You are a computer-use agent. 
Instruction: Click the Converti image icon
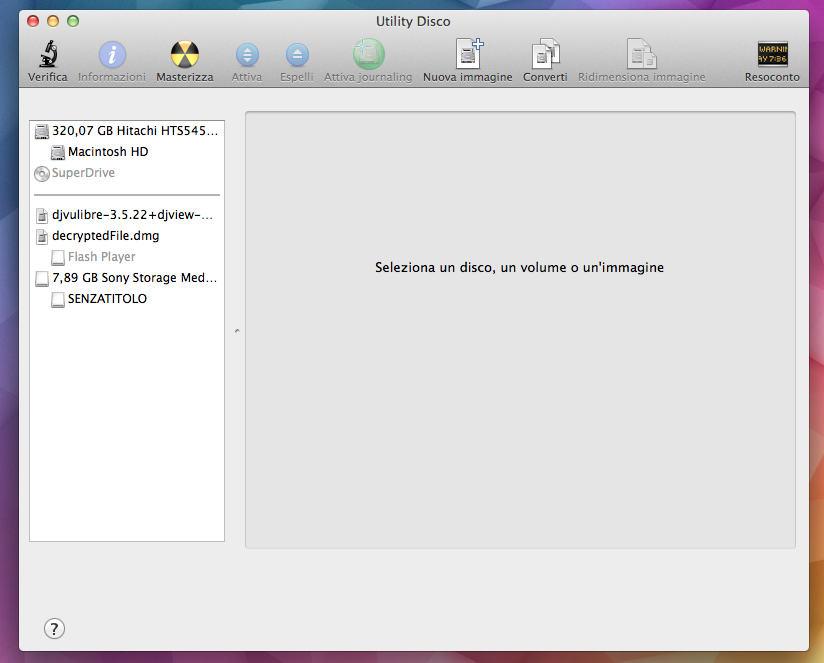(545, 55)
